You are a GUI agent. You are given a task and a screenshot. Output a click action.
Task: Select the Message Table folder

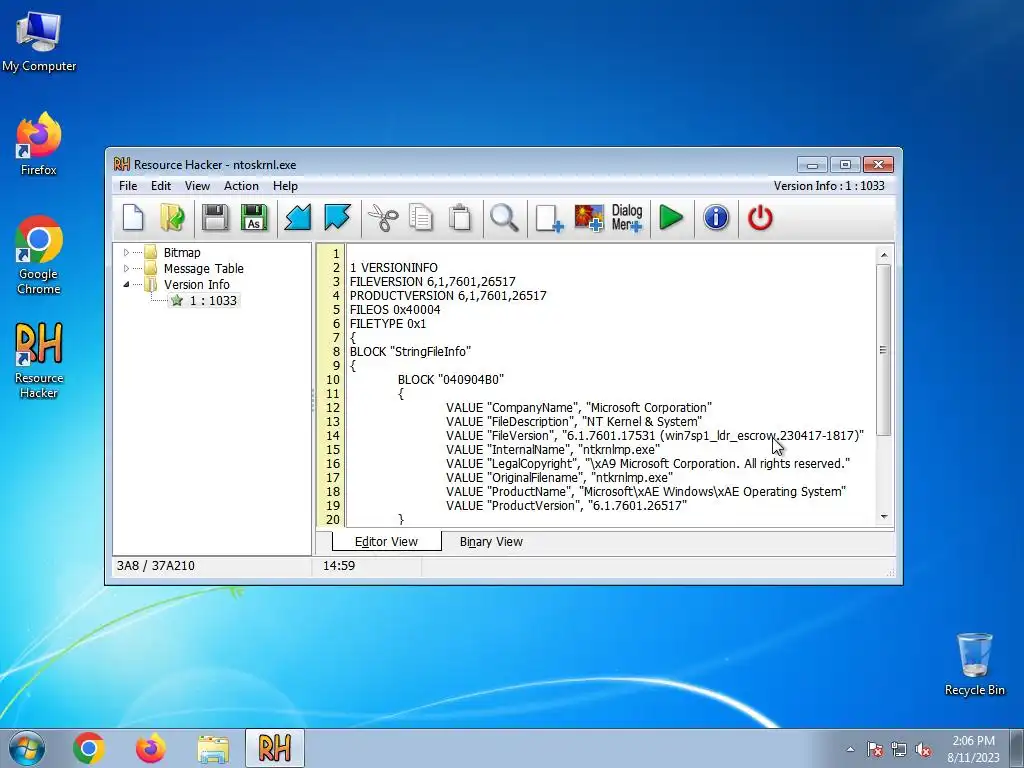tap(203, 268)
